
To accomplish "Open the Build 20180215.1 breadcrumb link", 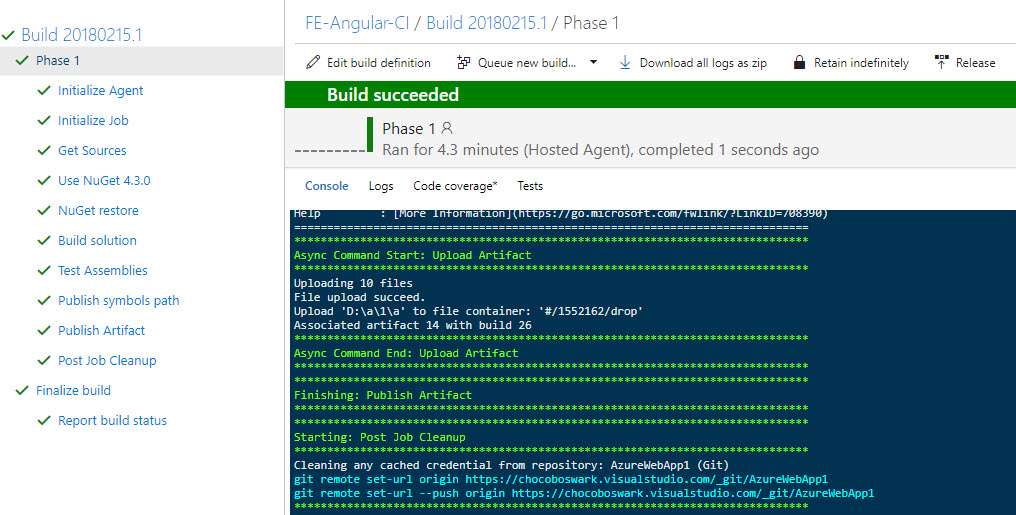I will click(x=485, y=23).
